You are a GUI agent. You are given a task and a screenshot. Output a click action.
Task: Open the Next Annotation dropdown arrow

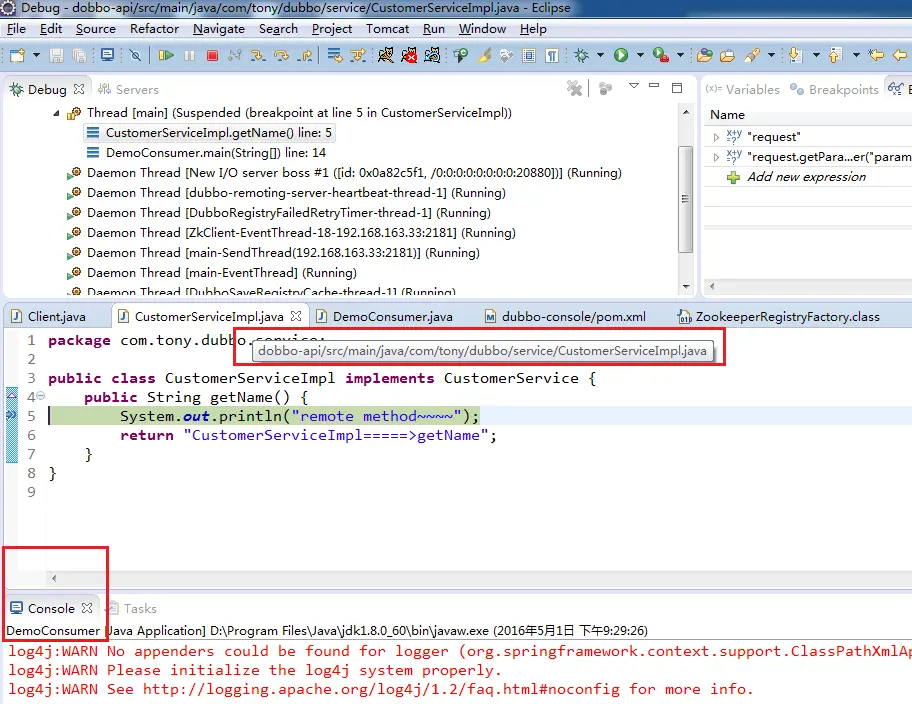(x=816, y=55)
